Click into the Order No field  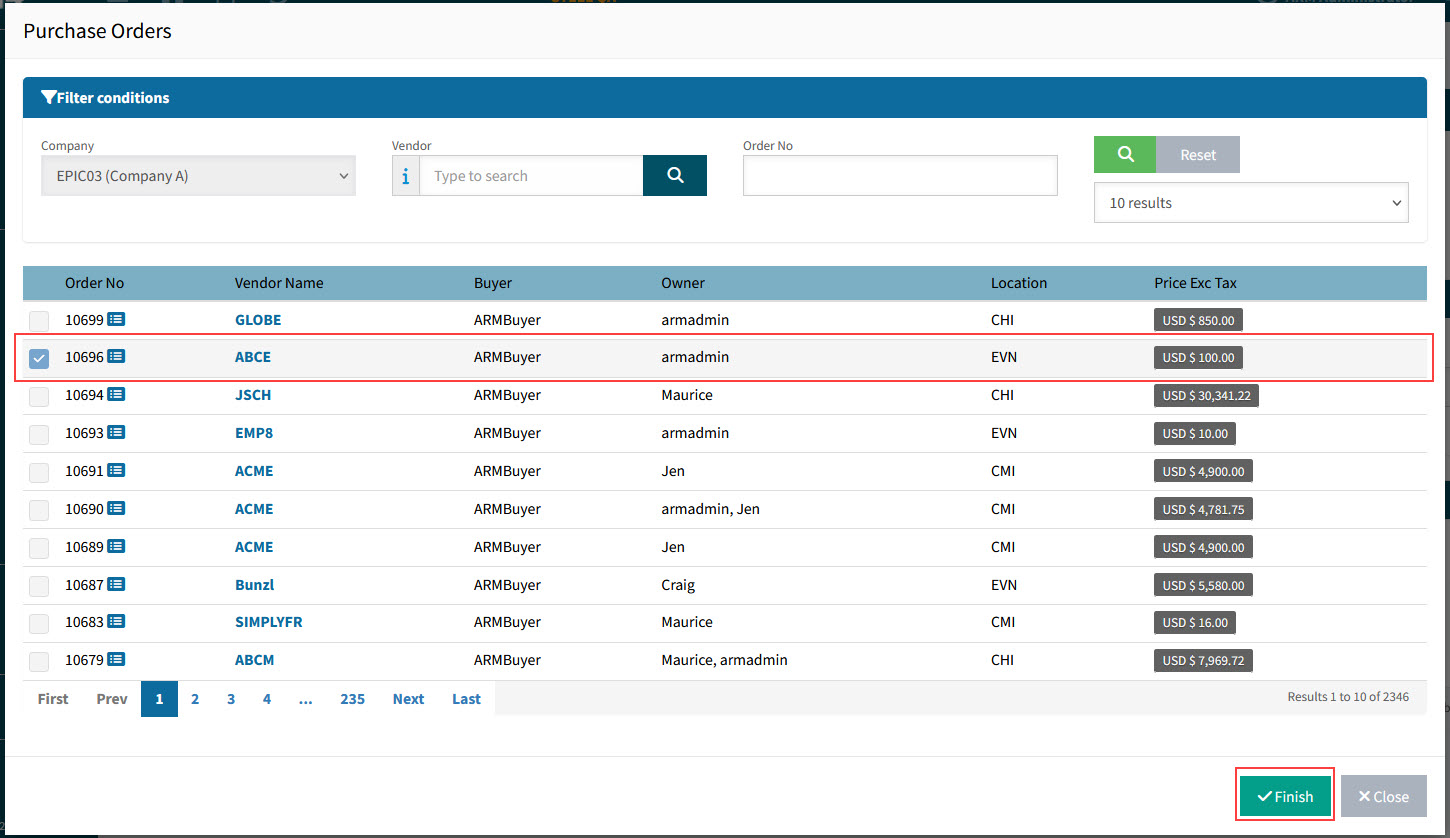click(x=900, y=176)
